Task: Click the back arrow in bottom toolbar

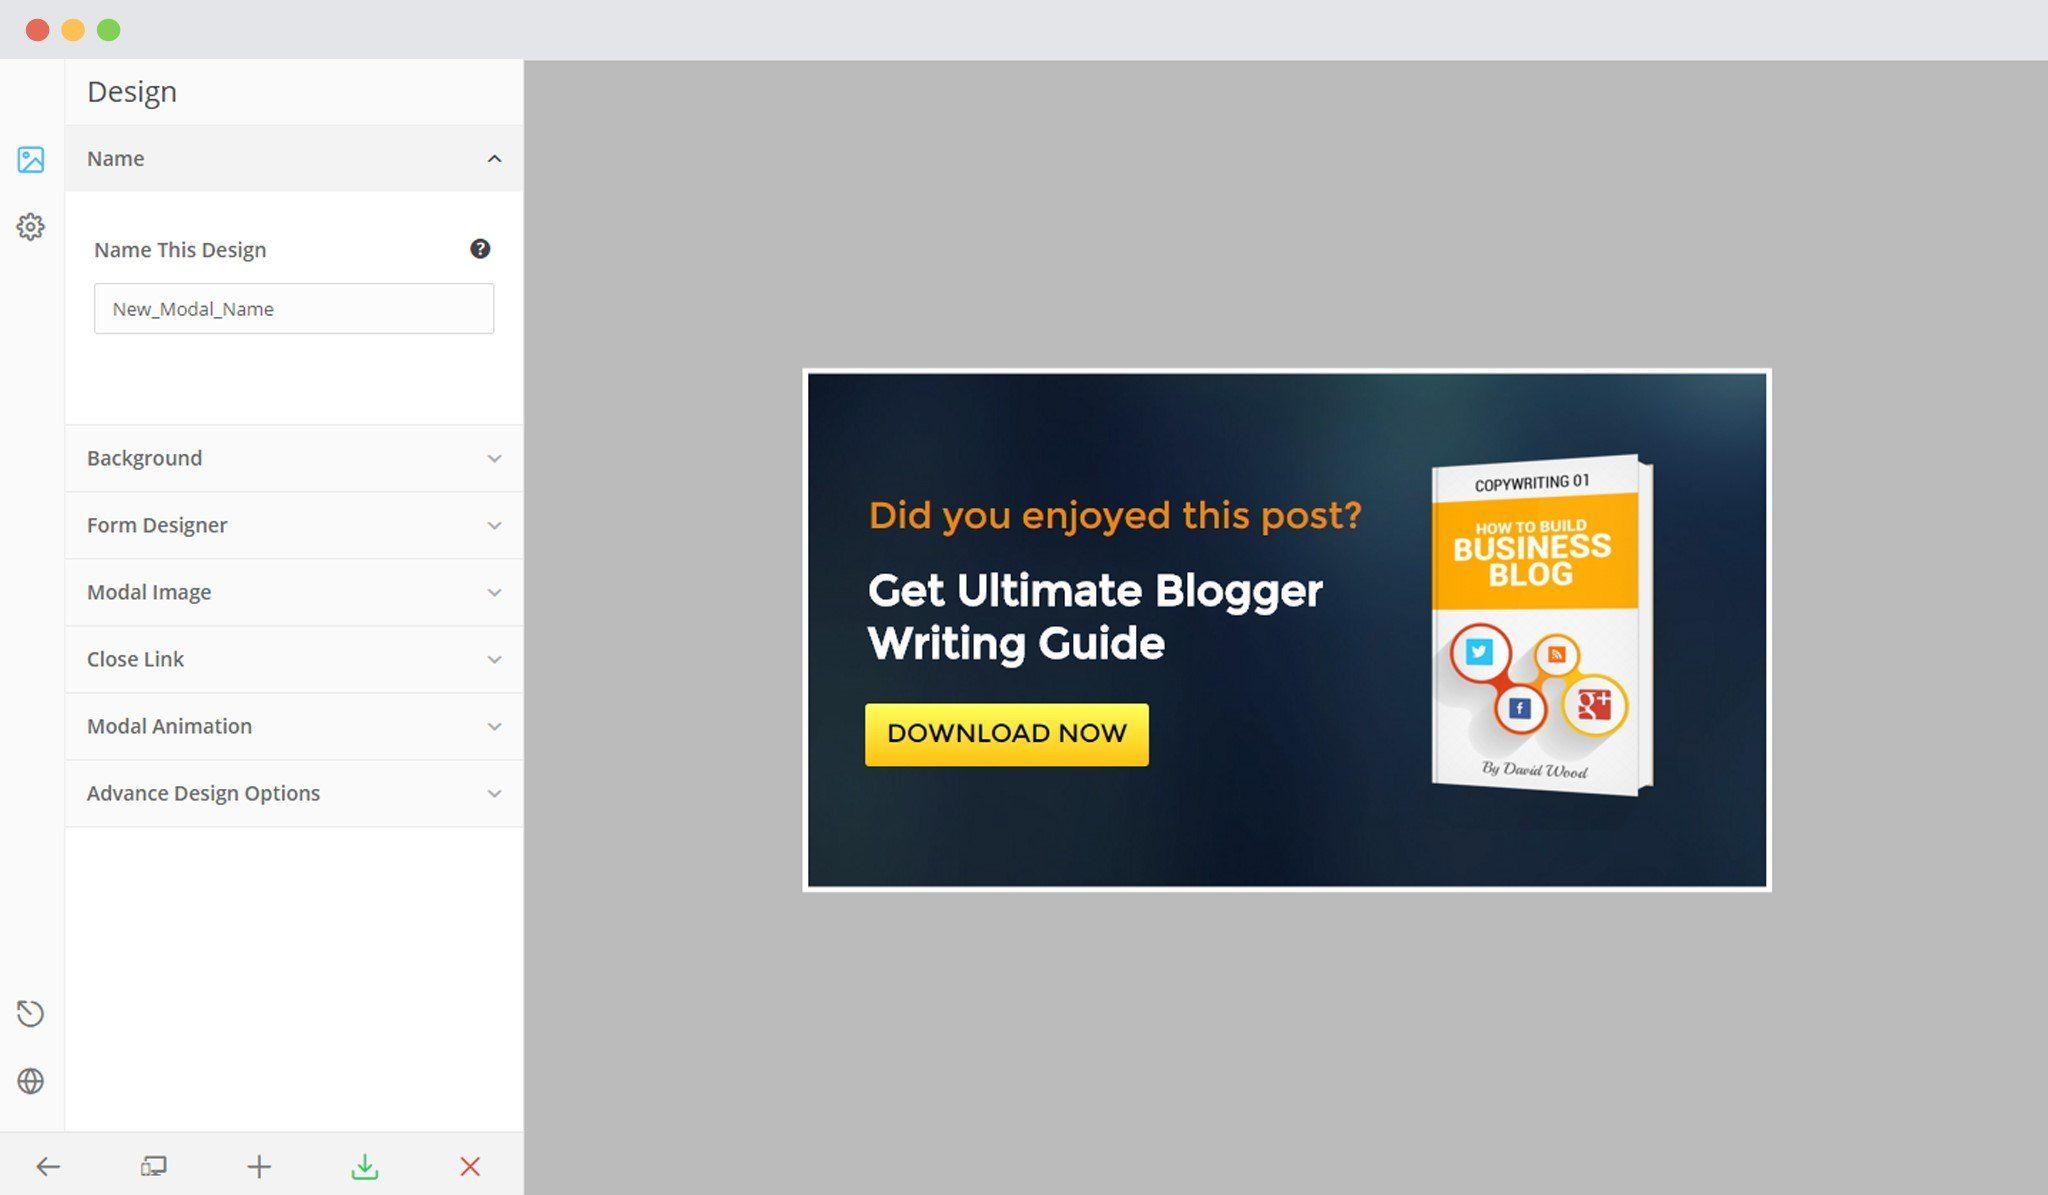Action: [x=48, y=1166]
